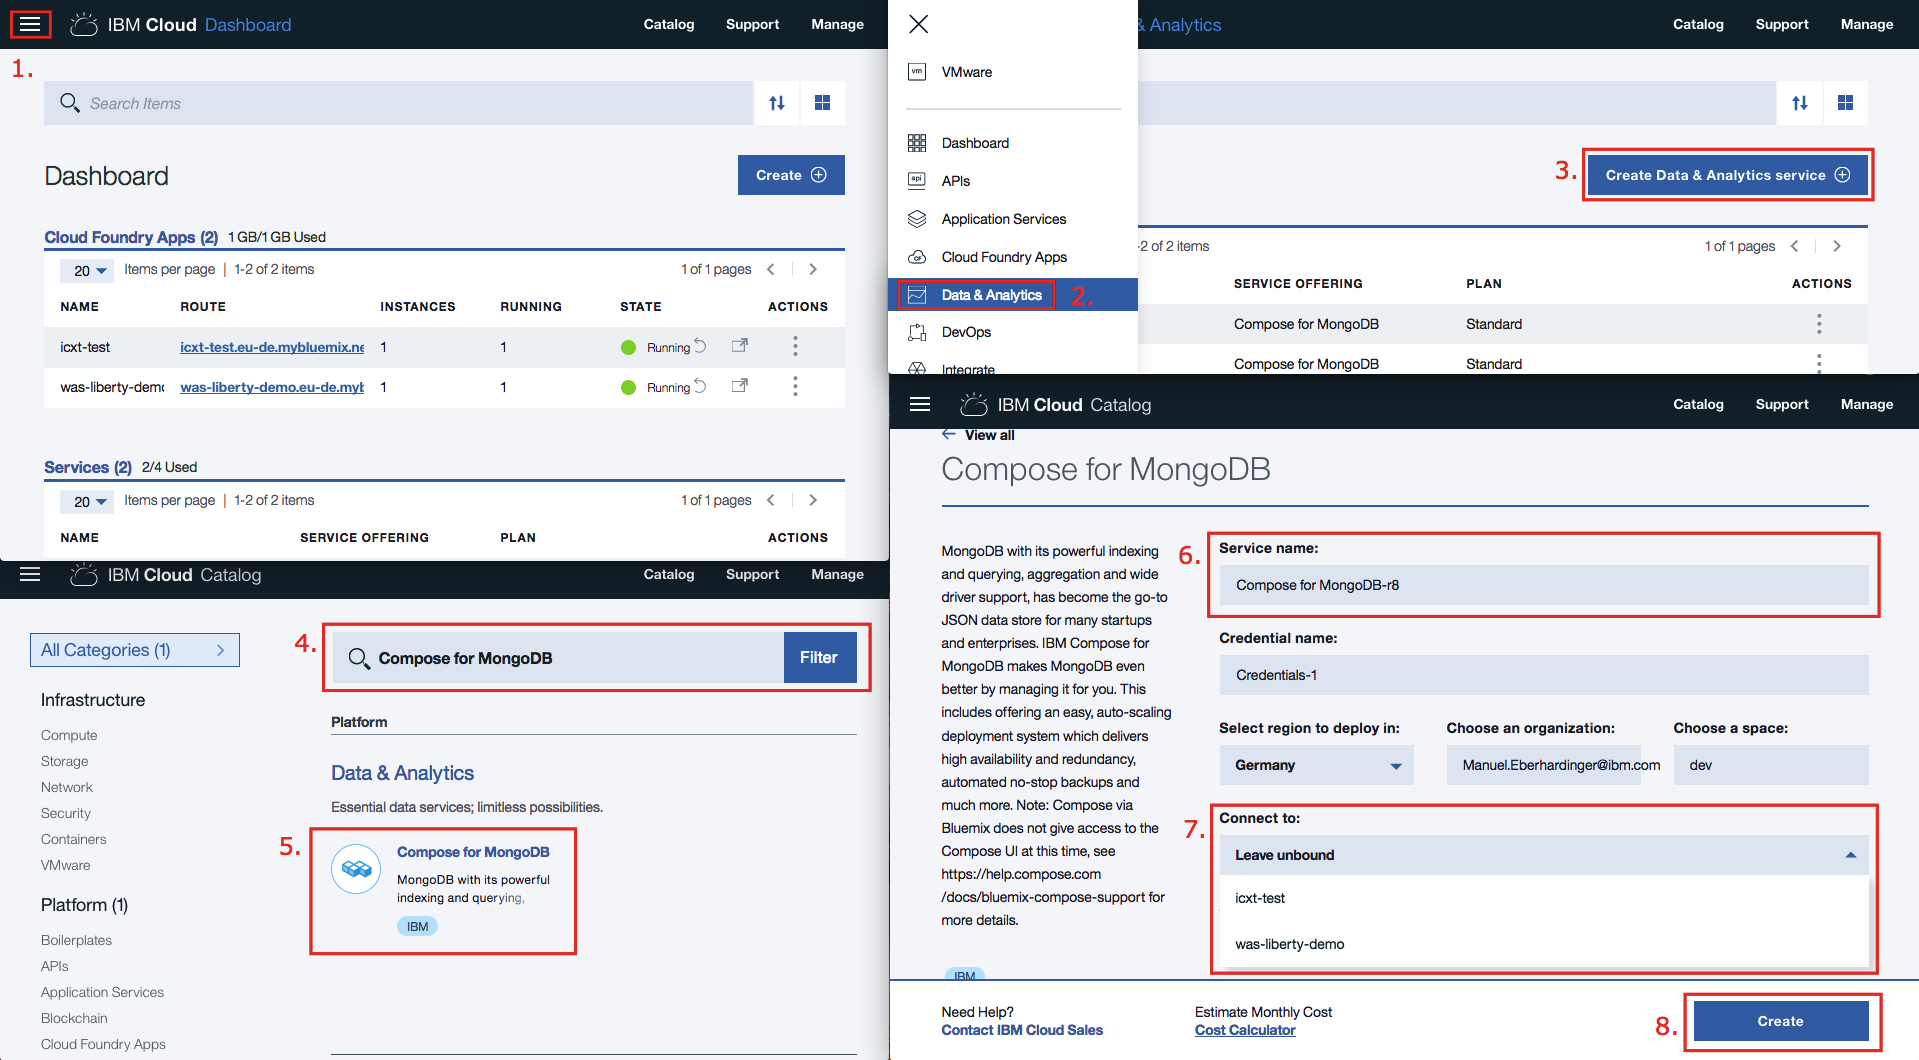Viewport: 1919px width, 1060px height.
Task: Open Catalog in Dashboard header
Action: coord(668,24)
